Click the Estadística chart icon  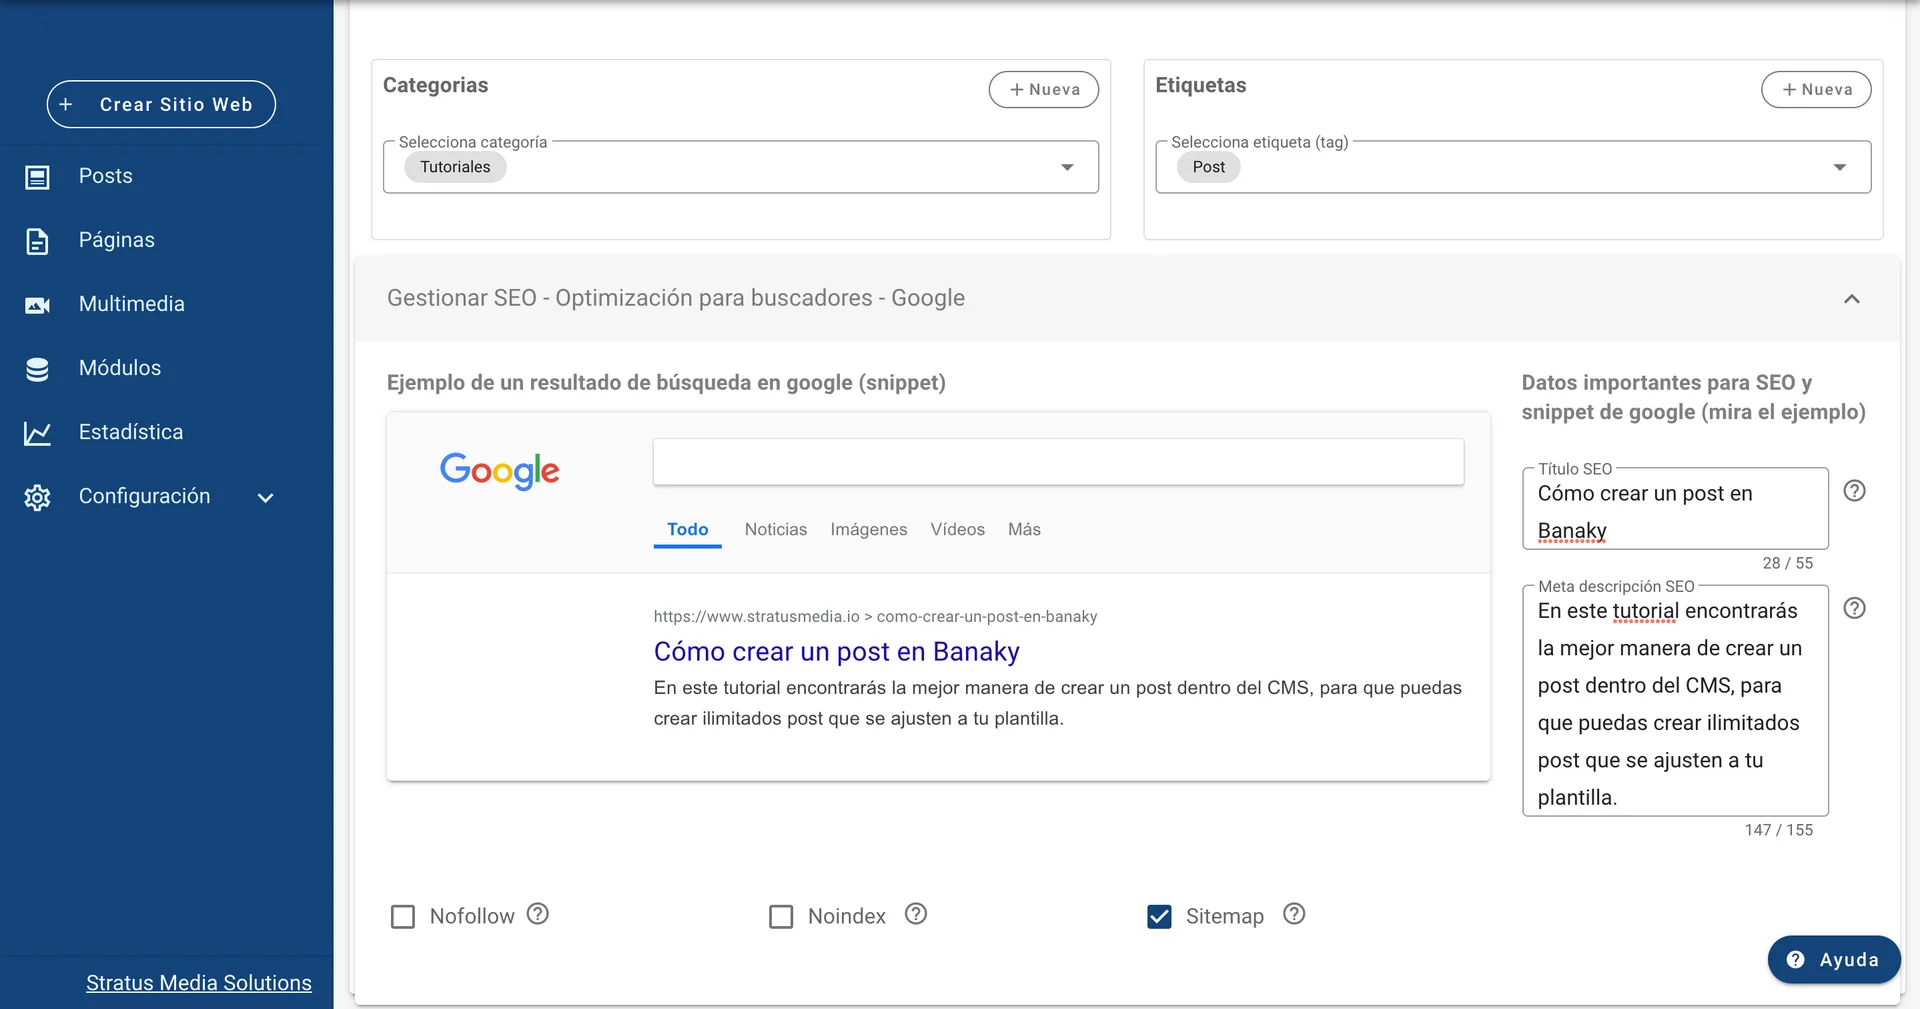[x=37, y=433]
